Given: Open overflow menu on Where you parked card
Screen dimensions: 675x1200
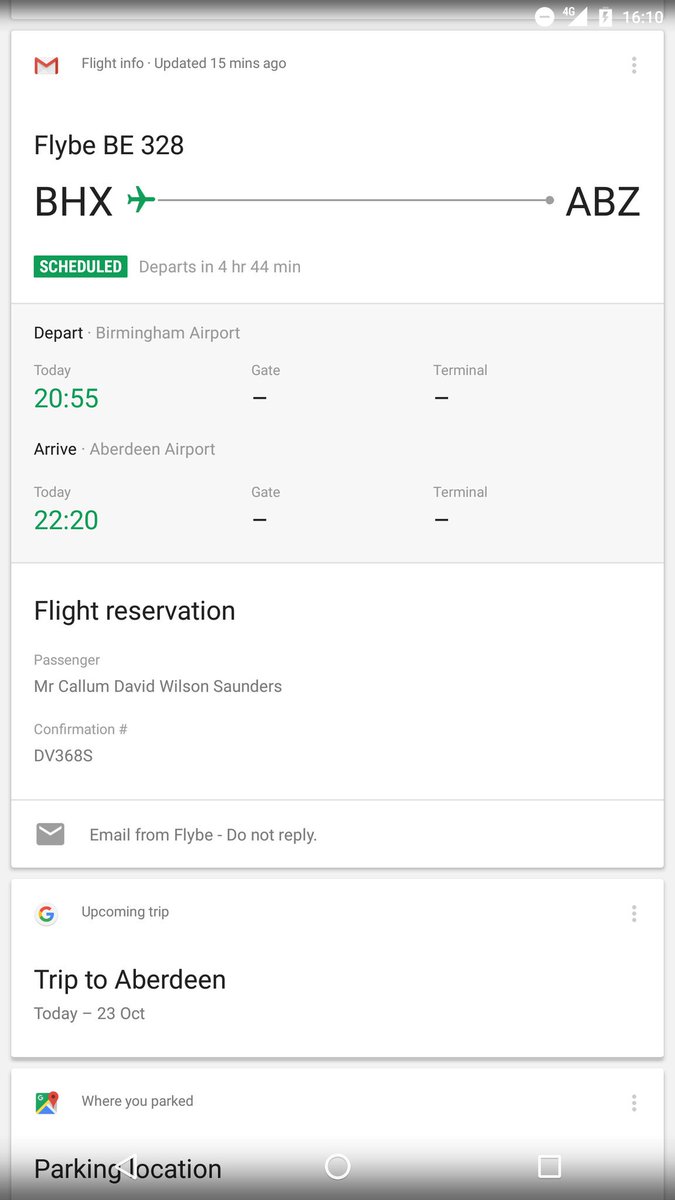Looking at the screenshot, I should pyautogui.click(x=634, y=1103).
